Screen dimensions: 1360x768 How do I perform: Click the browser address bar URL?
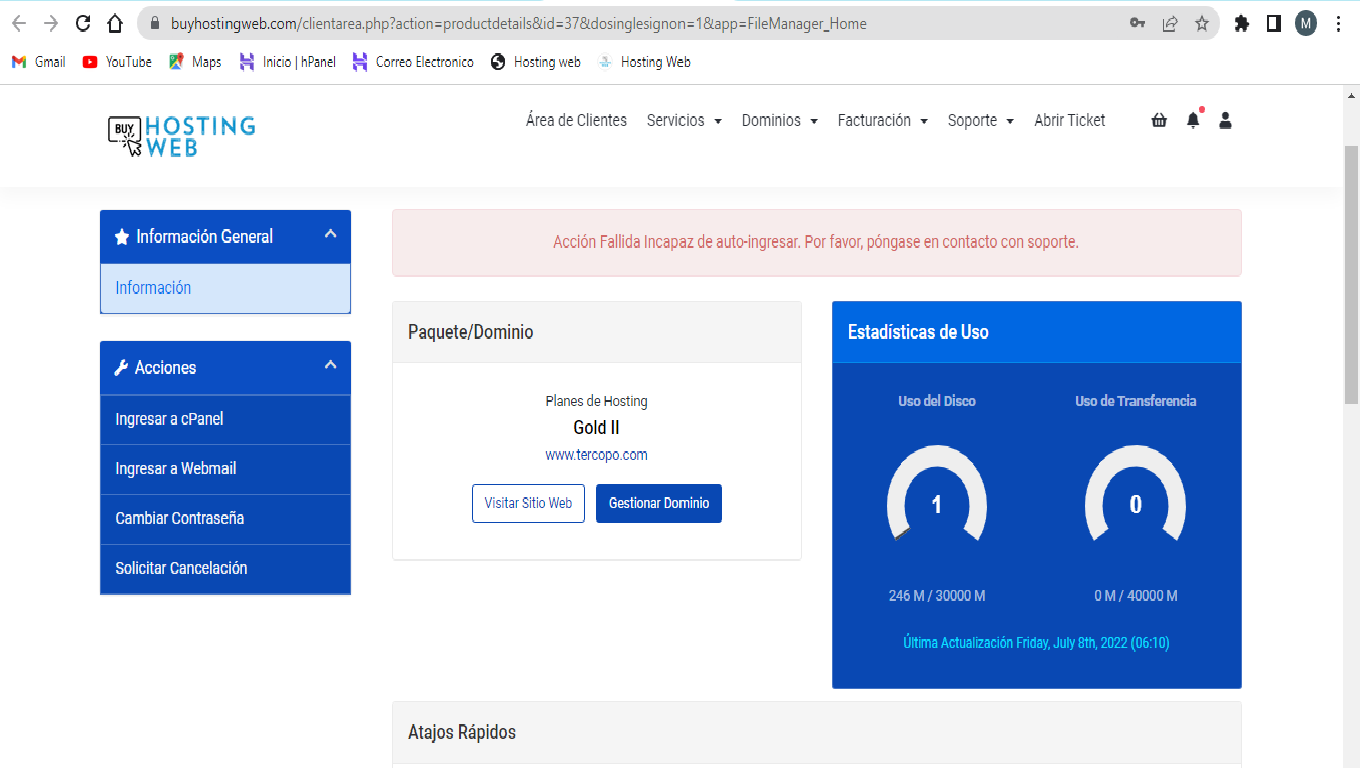coord(518,23)
